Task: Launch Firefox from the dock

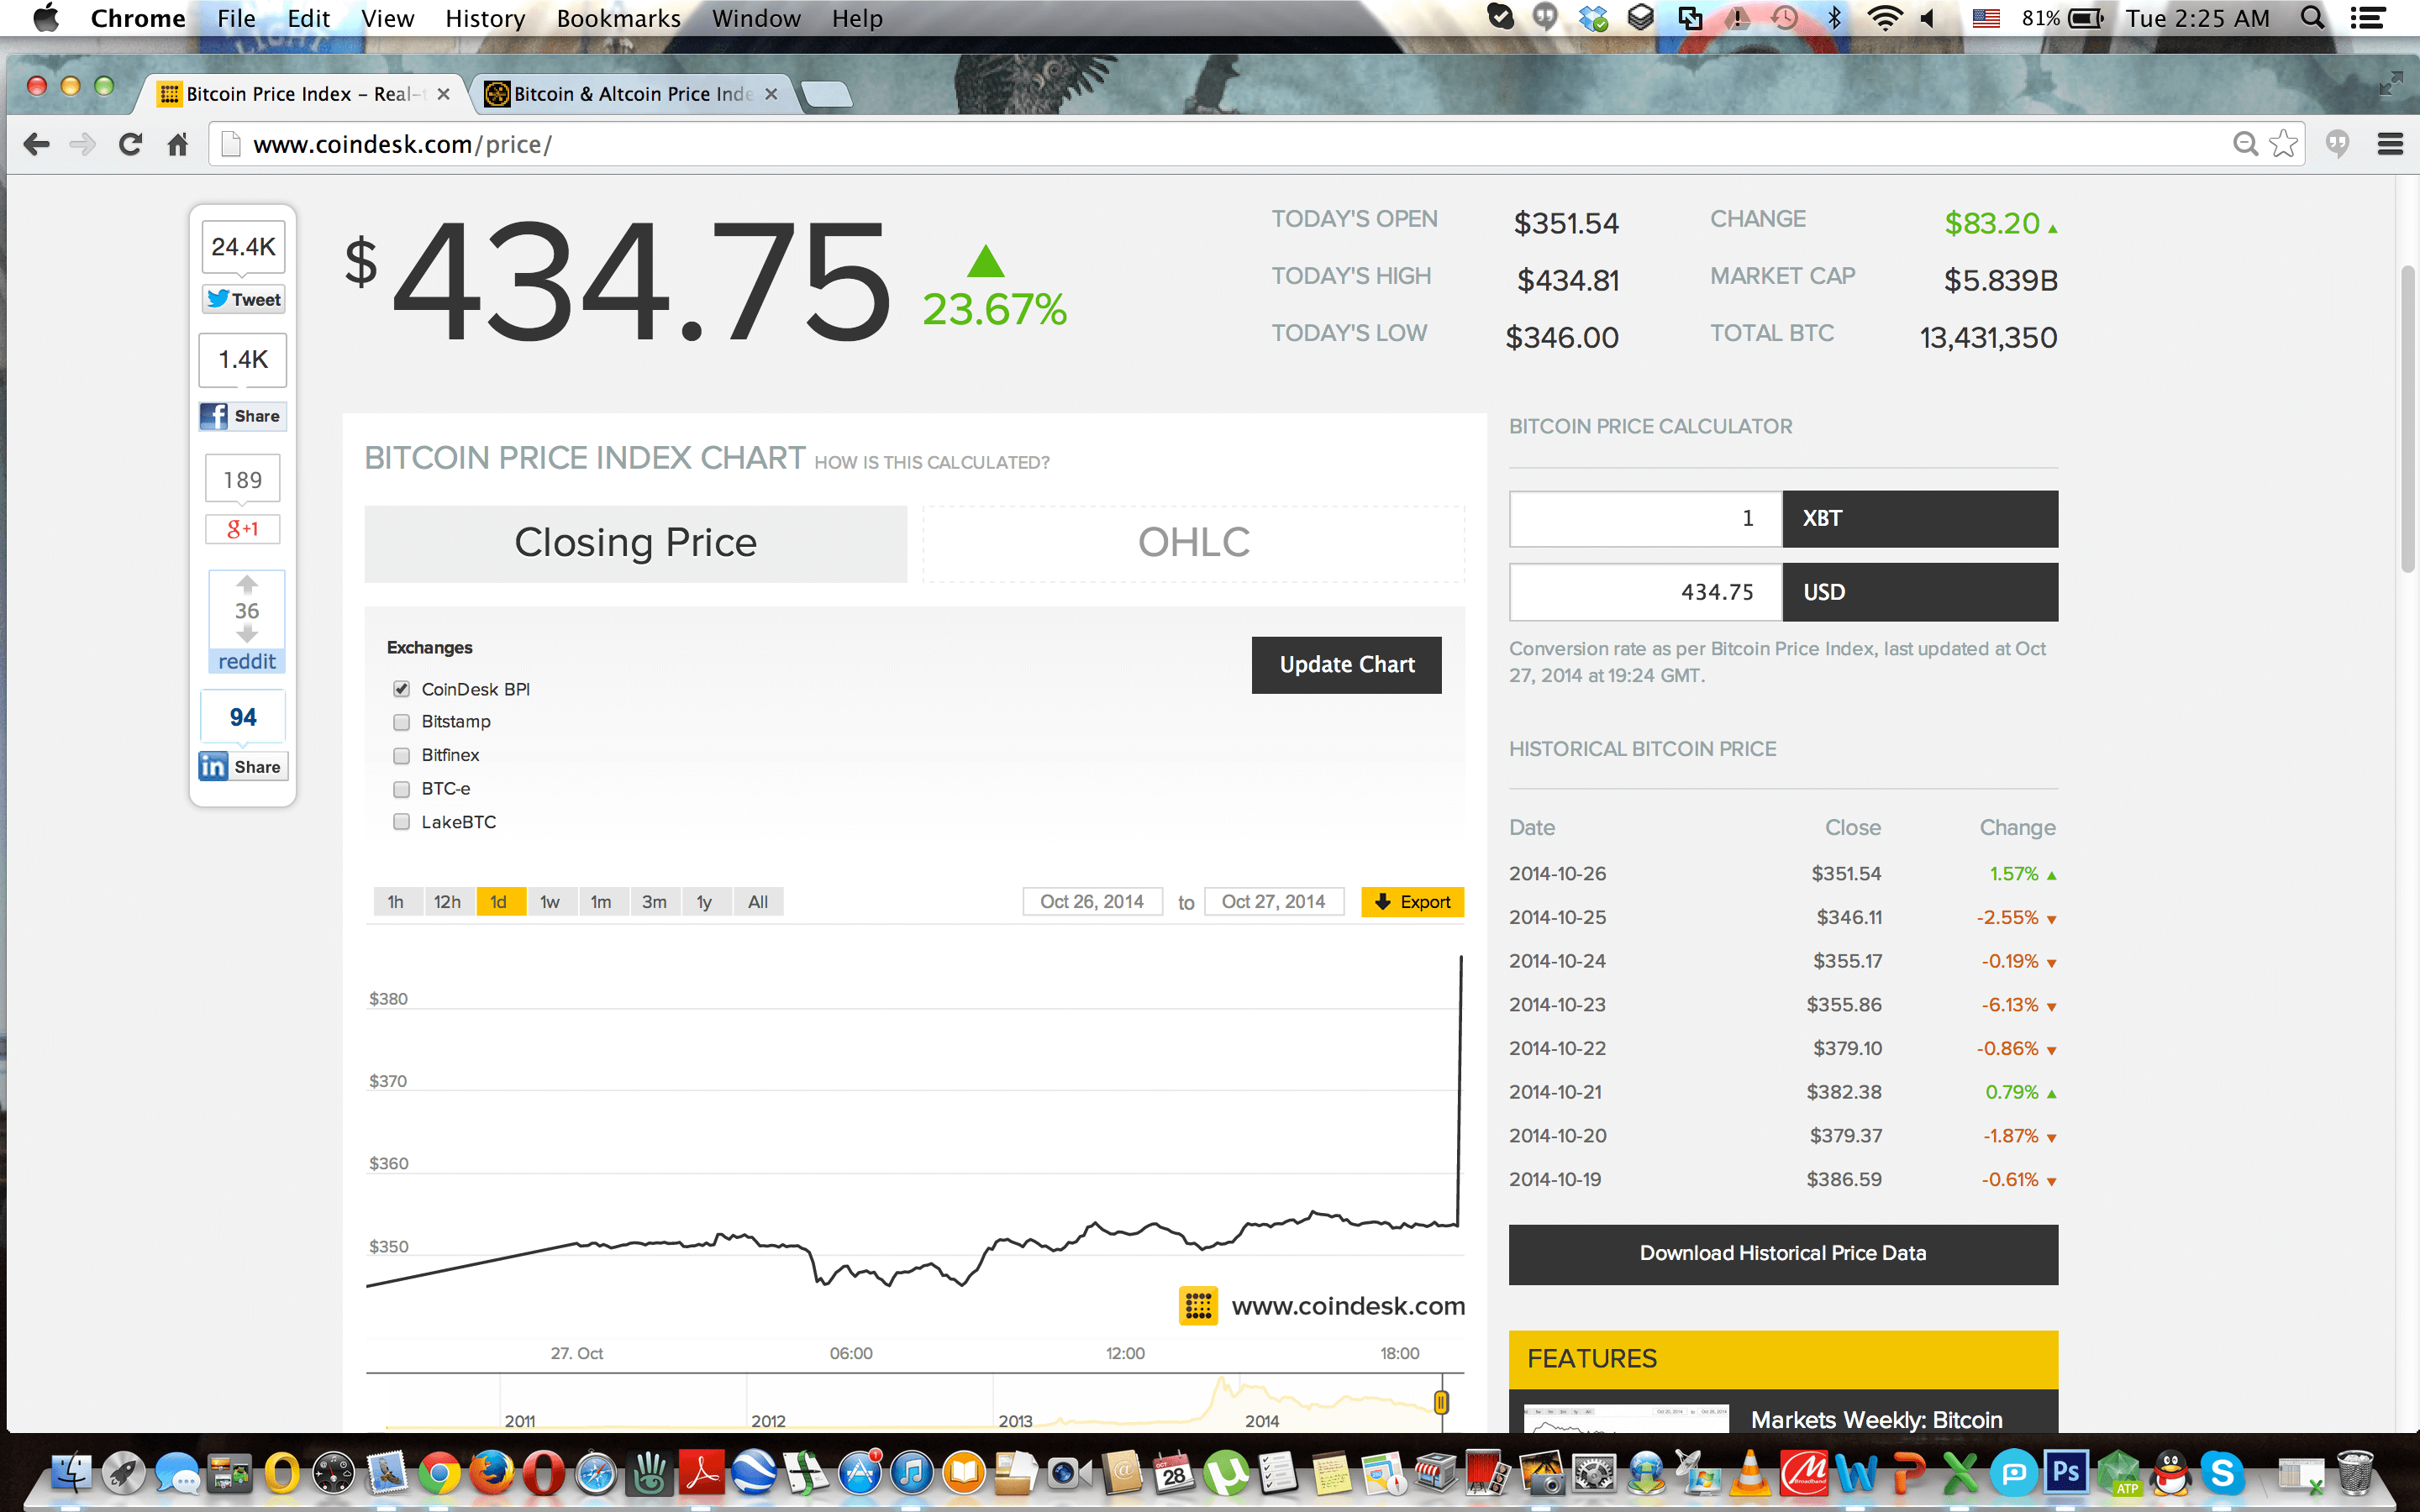Action: click(491, 1473)
